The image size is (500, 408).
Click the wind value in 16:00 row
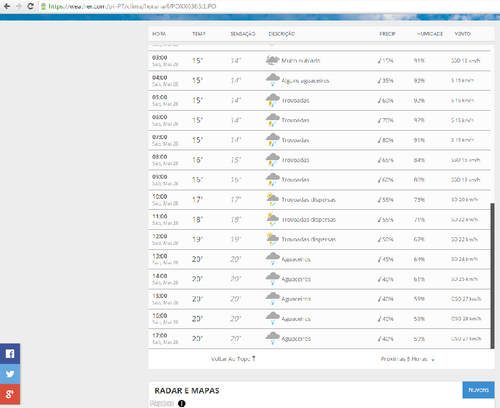466,319
